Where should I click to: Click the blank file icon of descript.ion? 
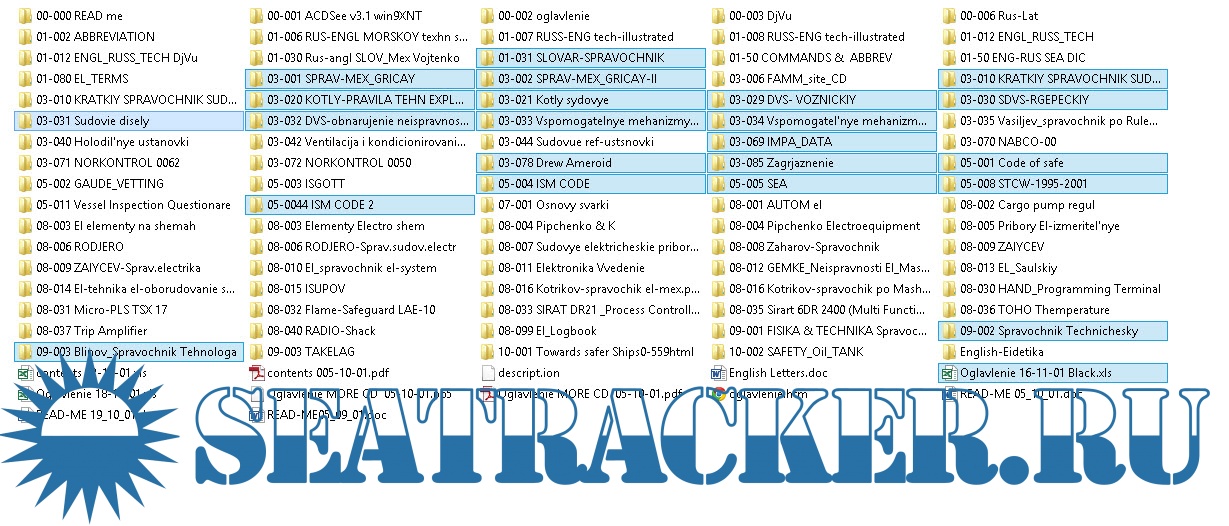(487, 373)
